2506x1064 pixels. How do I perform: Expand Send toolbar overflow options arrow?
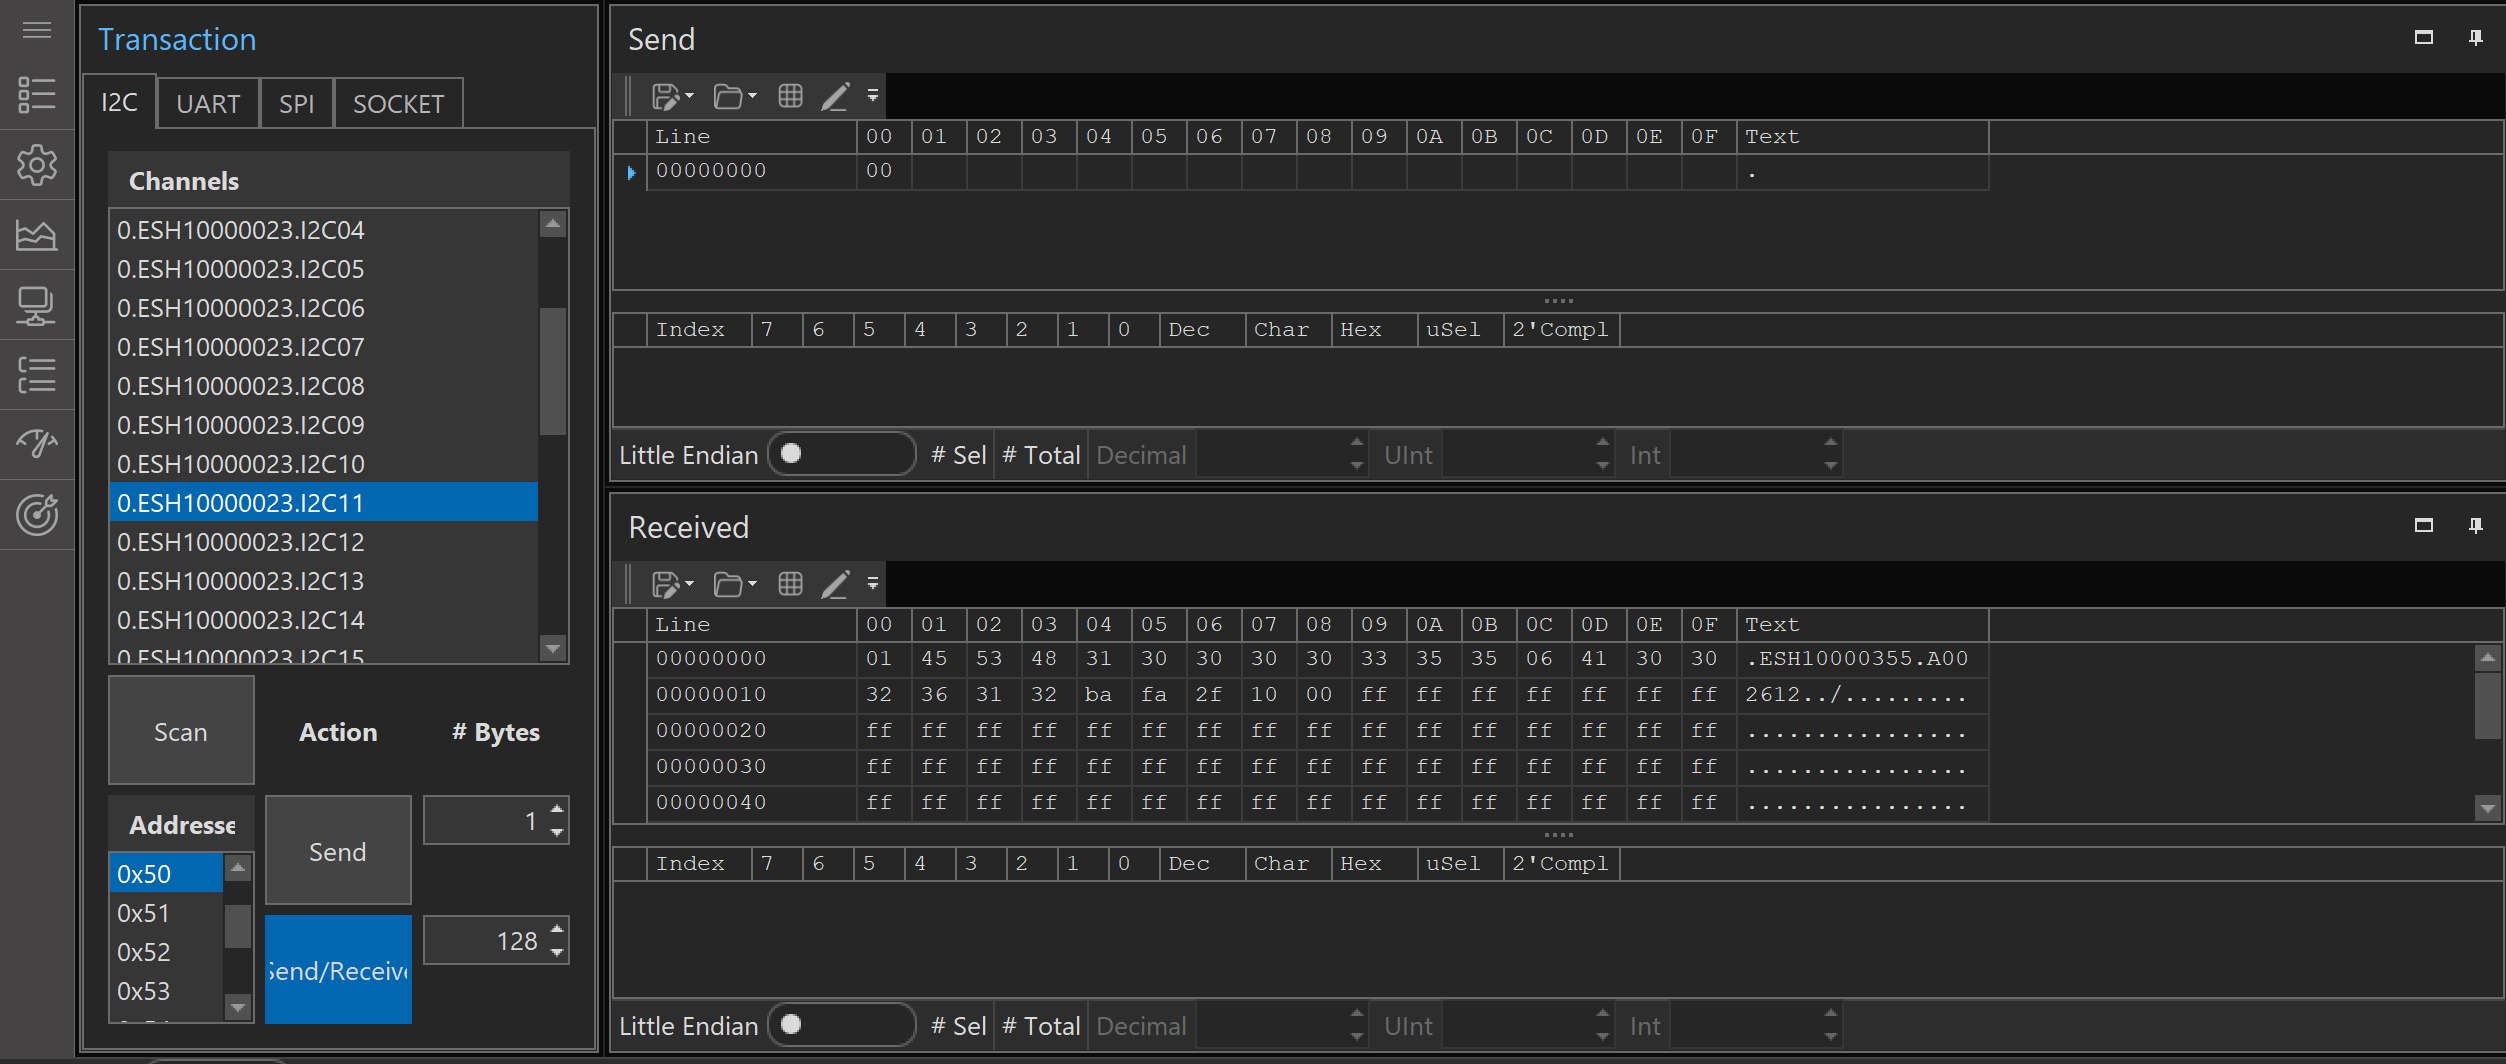(x=873, y=96)
